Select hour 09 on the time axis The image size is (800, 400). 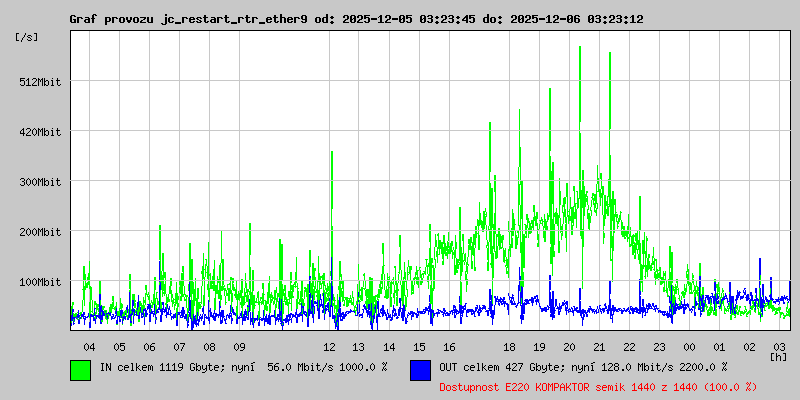[239, 346]
